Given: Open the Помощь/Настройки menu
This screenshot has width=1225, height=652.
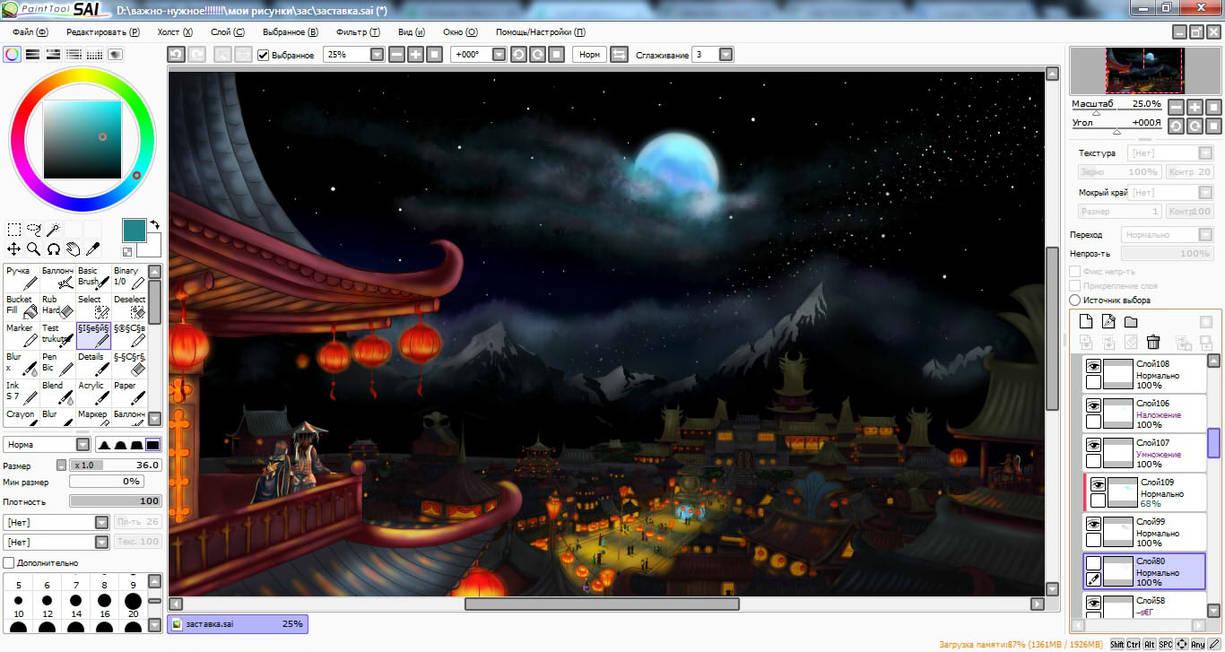Looking at the screenshot, I should click(x=541, y=32).
